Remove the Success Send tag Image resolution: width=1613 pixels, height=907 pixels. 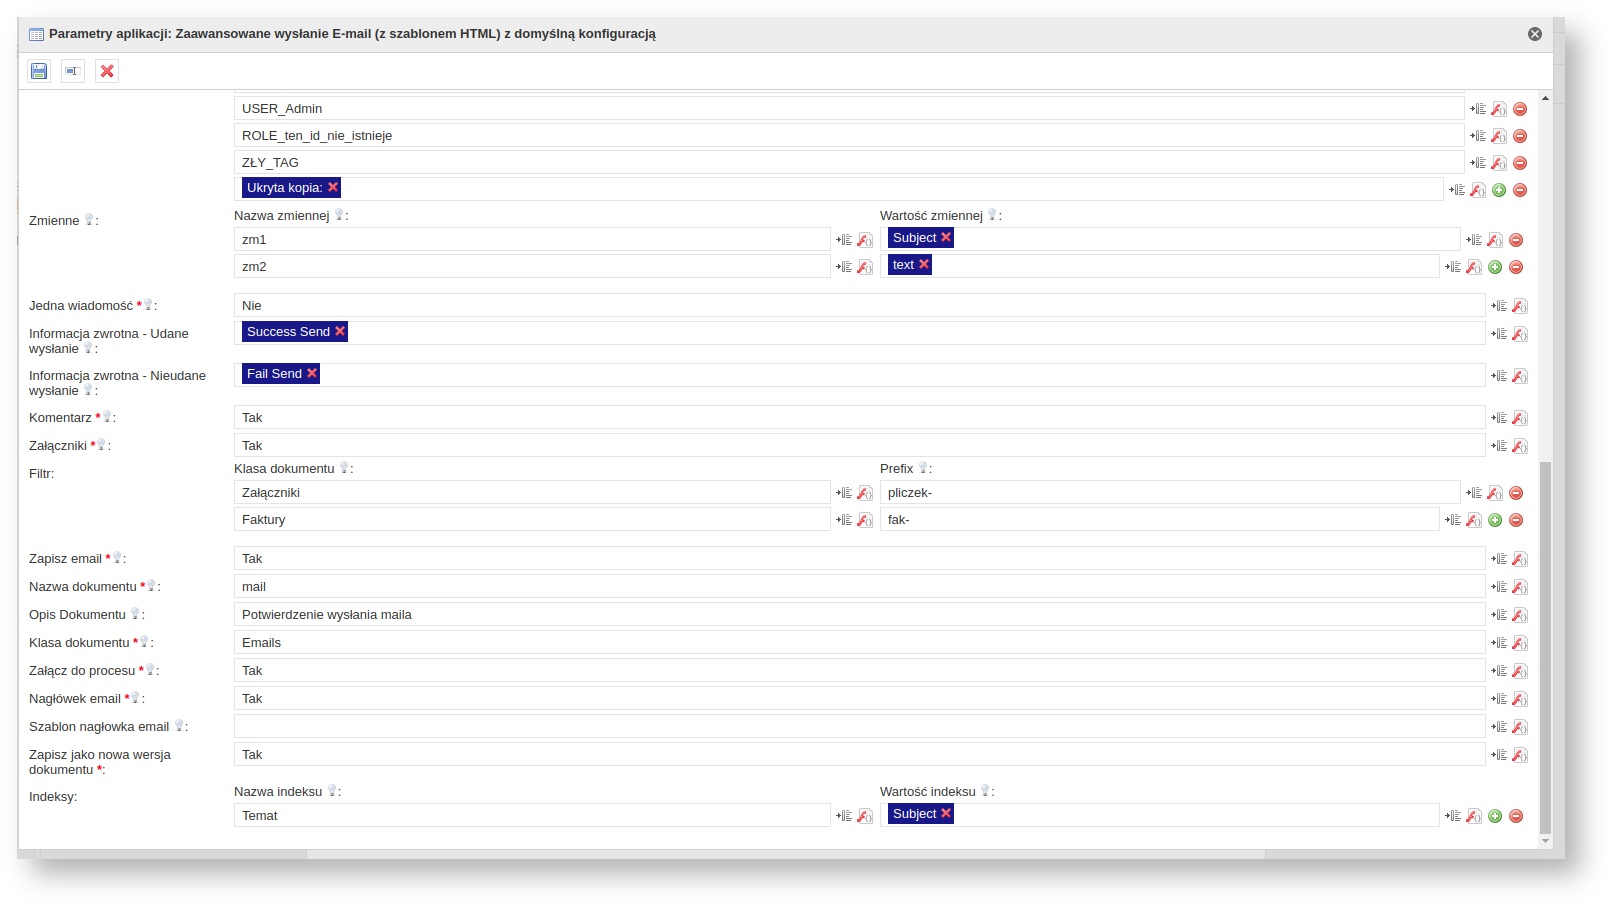pyautogui.click(x=340, y=332)
